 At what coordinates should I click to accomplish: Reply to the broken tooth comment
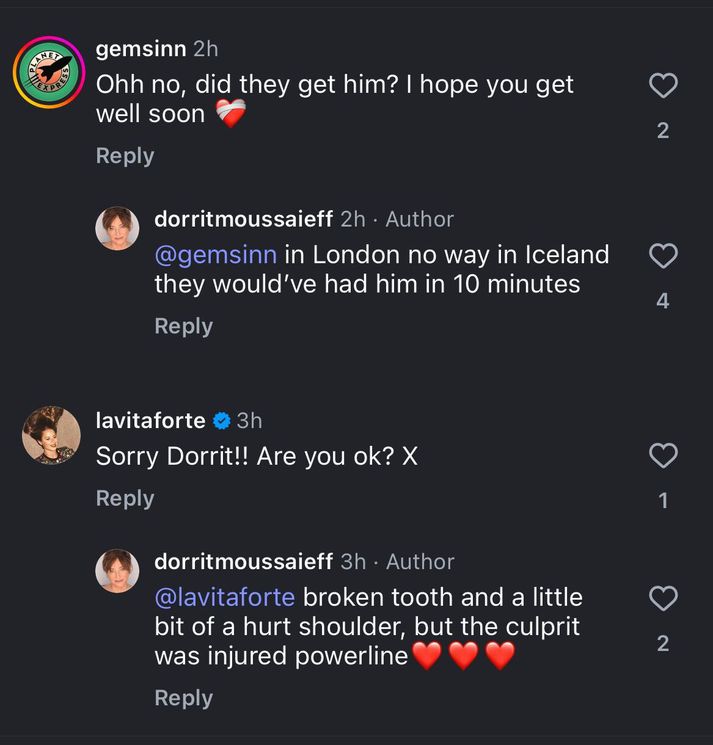183,698
